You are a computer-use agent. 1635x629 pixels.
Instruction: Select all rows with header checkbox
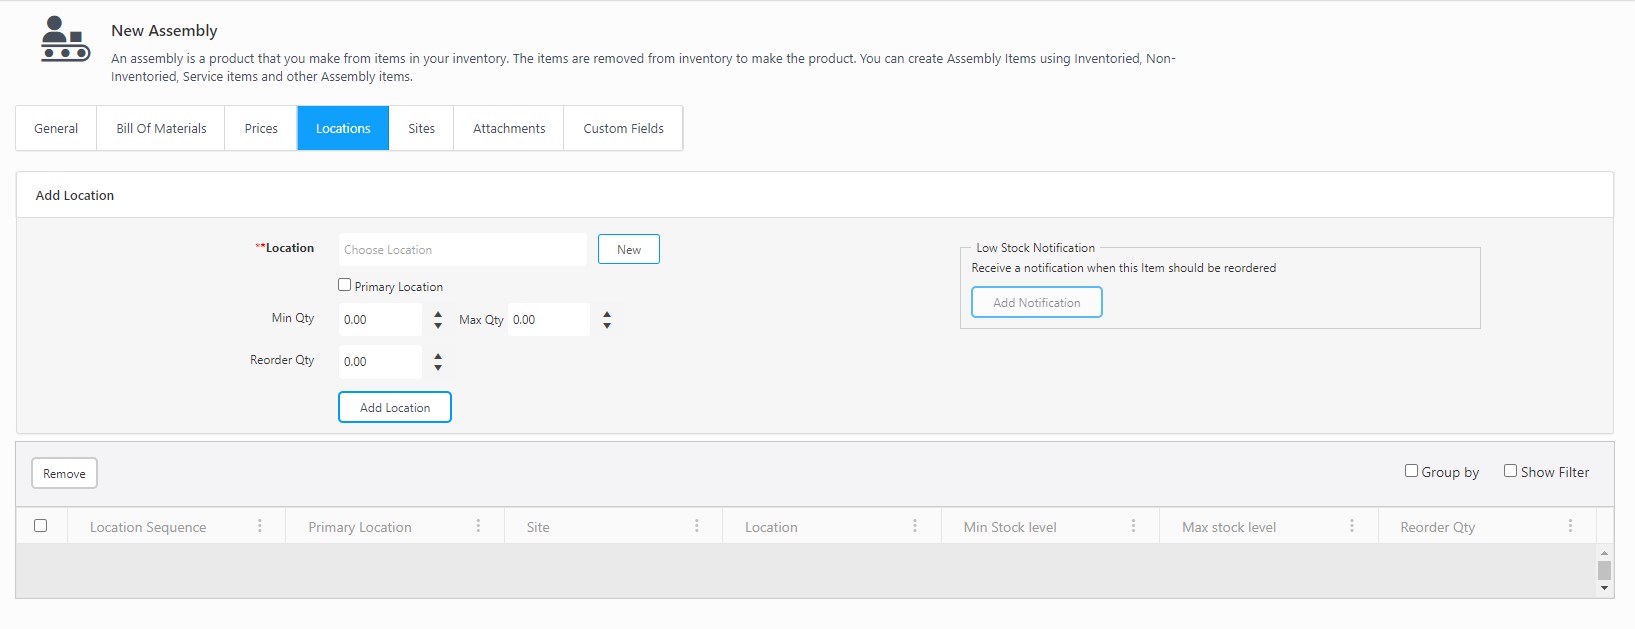tap(41, 526)
